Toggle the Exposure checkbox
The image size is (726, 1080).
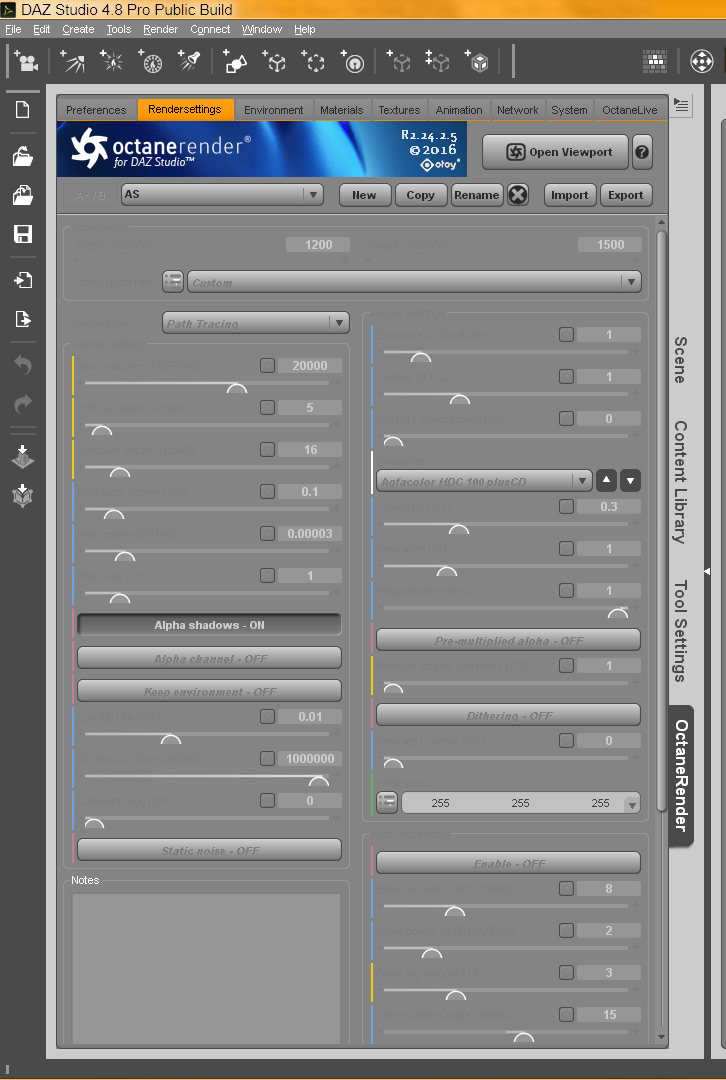(566, 335)
